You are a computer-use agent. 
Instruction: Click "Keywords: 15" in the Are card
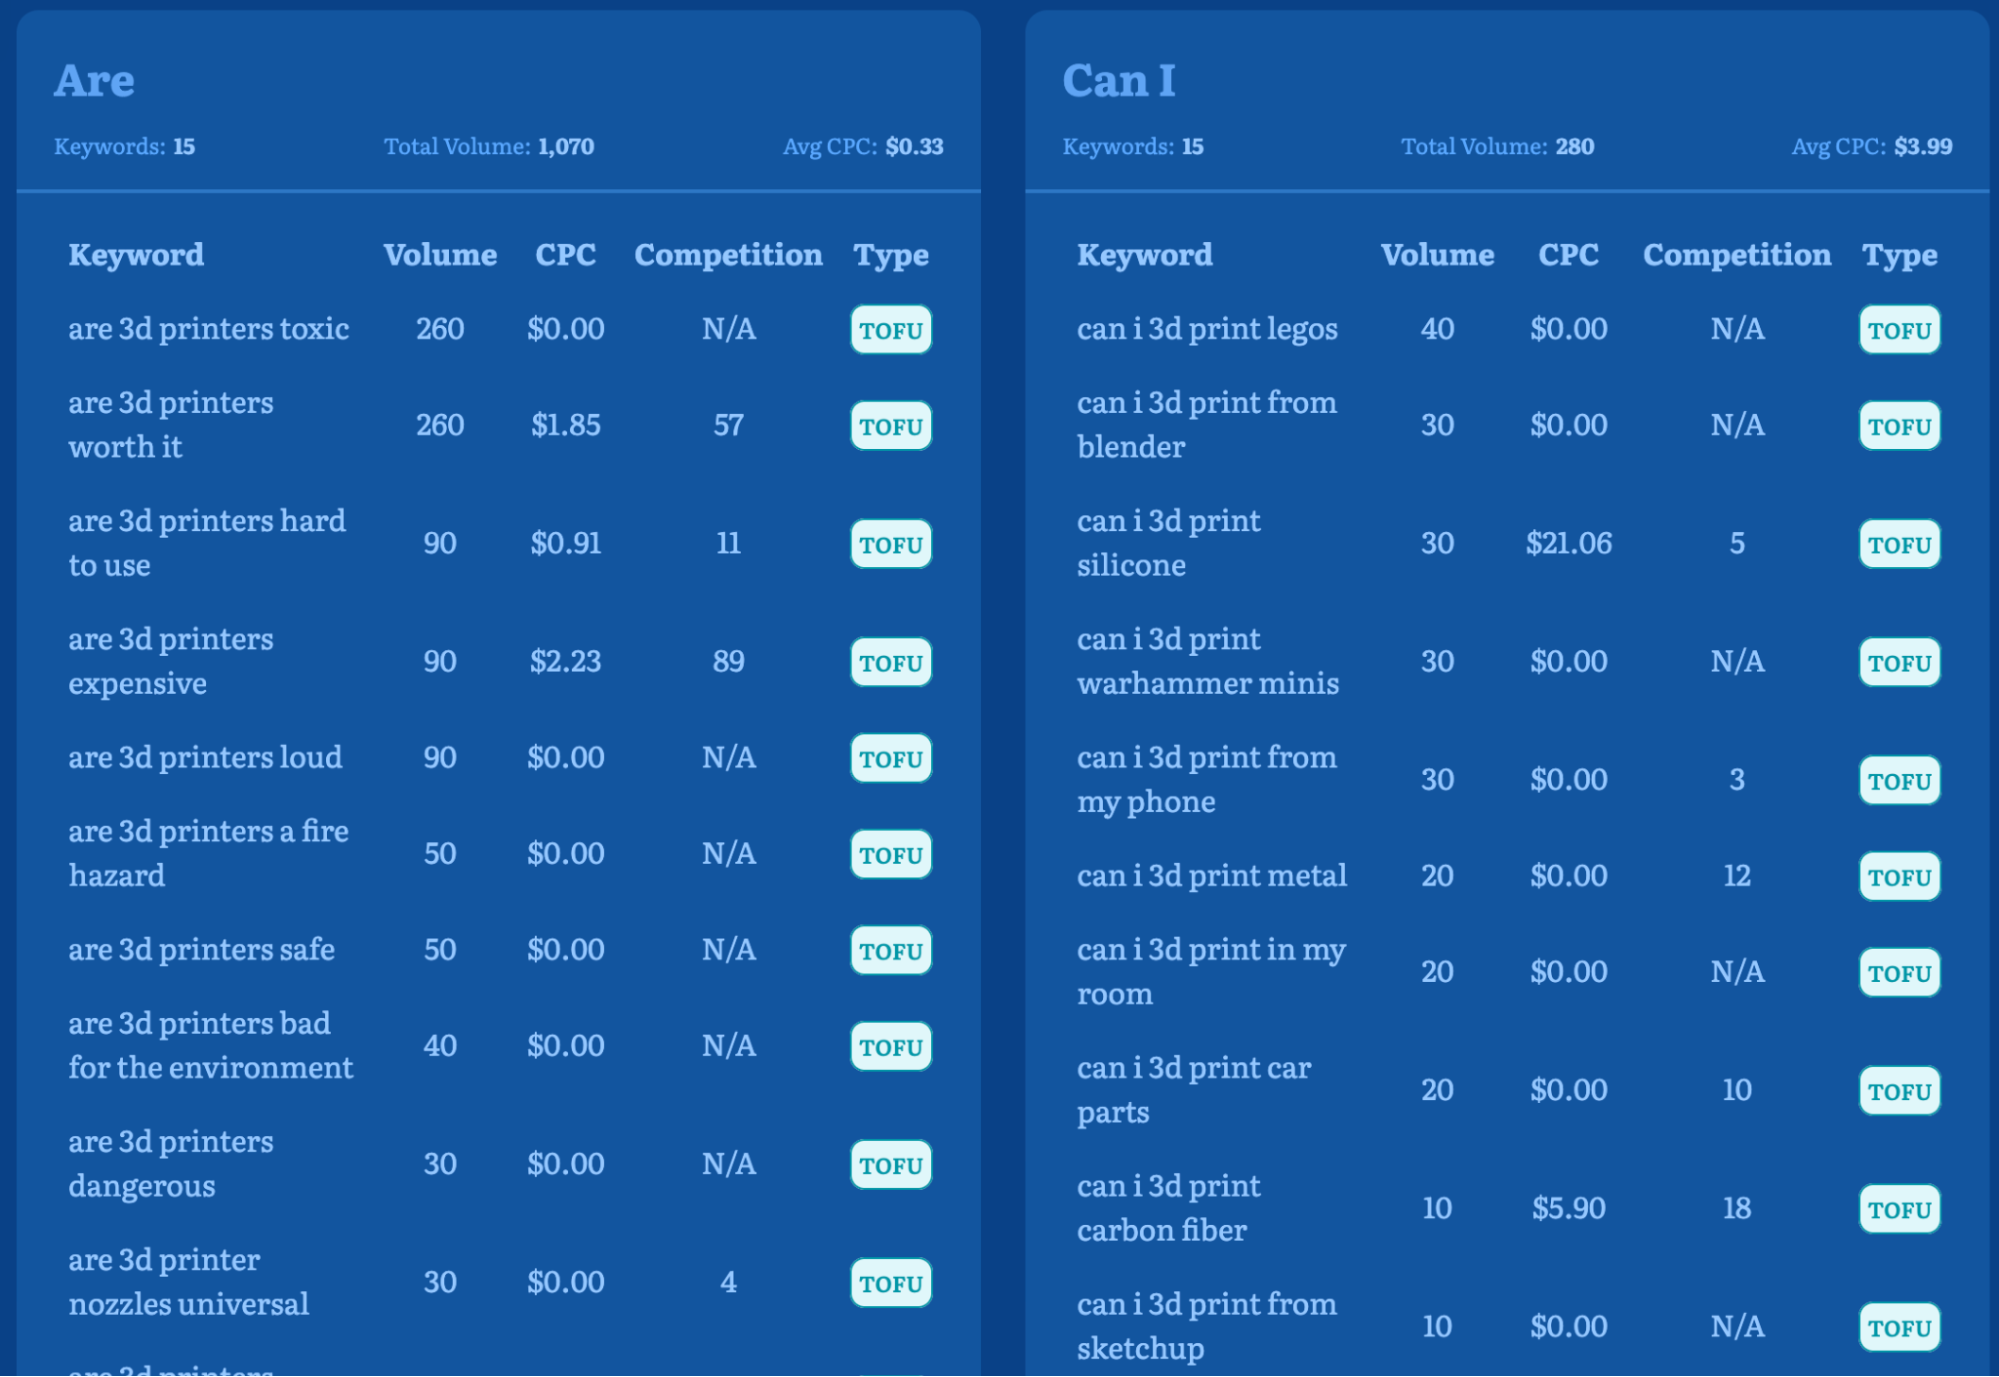point(124,146)
